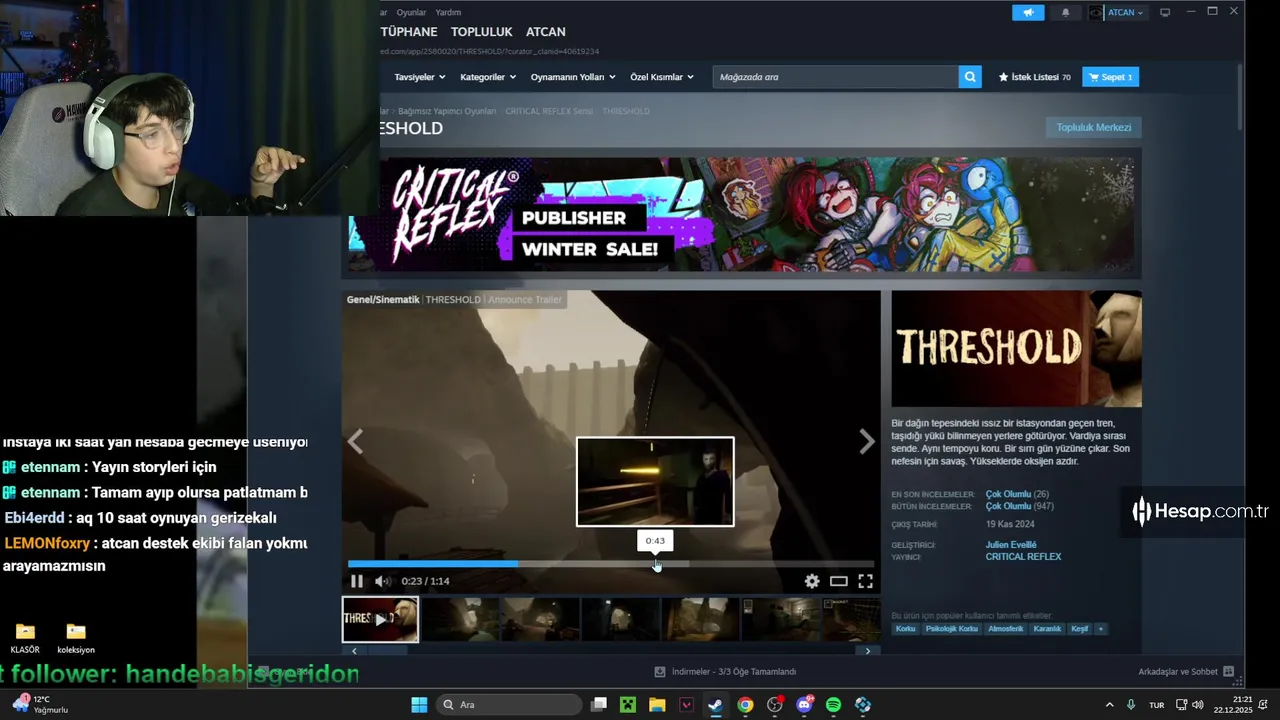This screenshot has width=1280, height=720.
Task: Open İndirmeler downloads status
Action: pyautogui.click(x=726, y=672)
